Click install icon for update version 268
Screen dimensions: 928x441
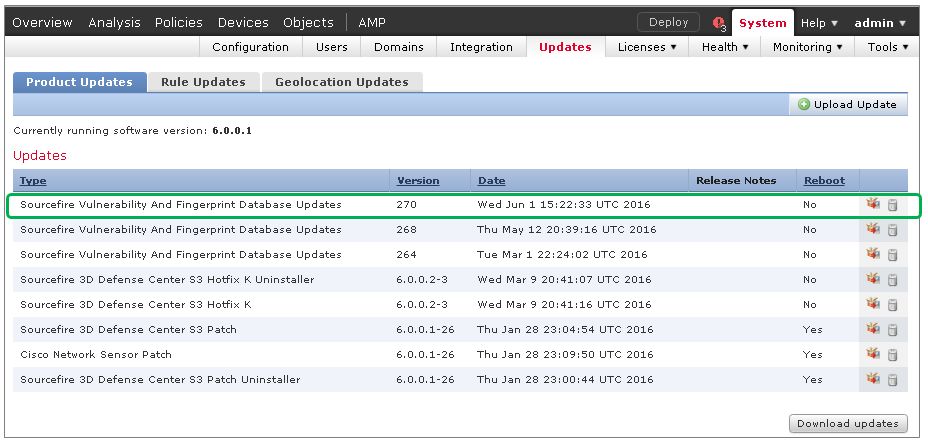pyautogui.click(x=872, y=229)
